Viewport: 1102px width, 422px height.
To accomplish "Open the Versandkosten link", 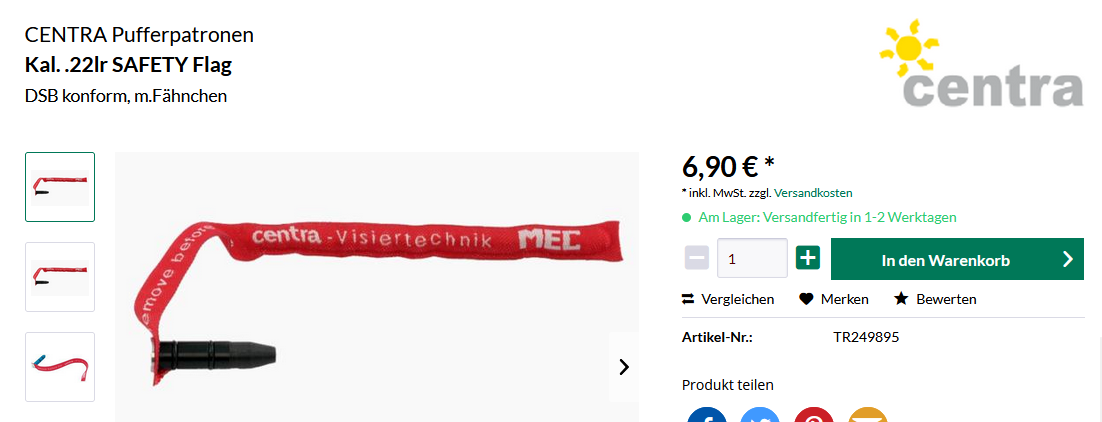I will pyautogui.click(x=813, y=192).
